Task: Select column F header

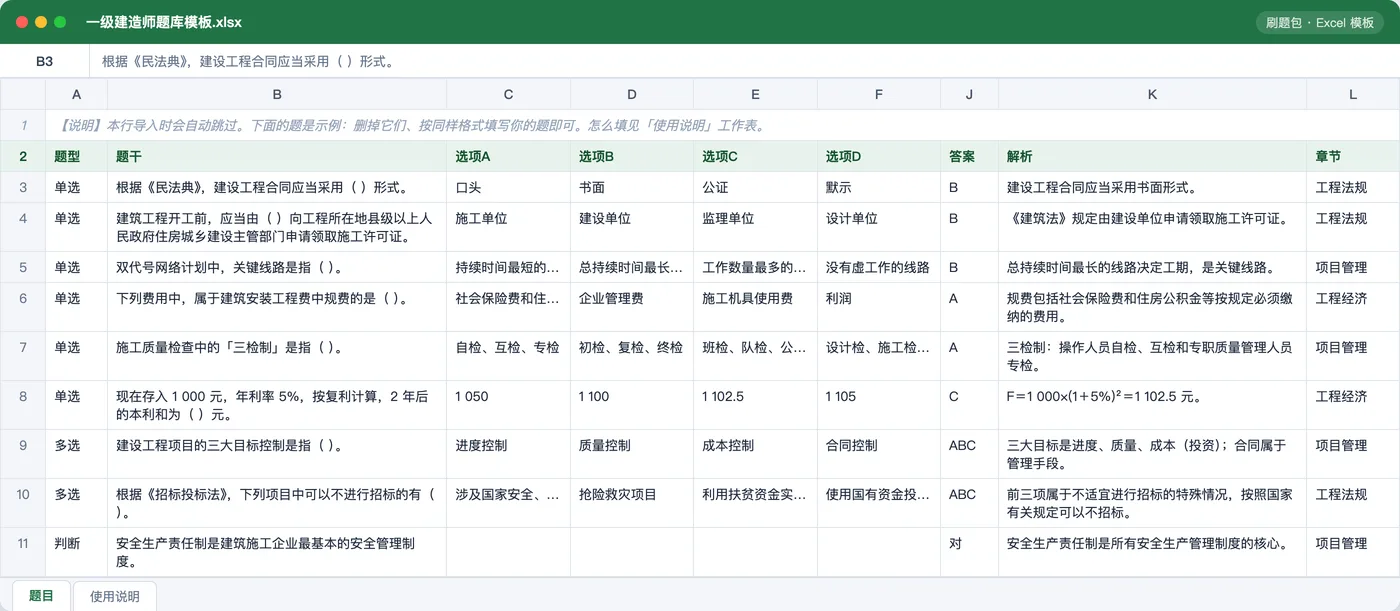Action: click(x=879, y=95)
